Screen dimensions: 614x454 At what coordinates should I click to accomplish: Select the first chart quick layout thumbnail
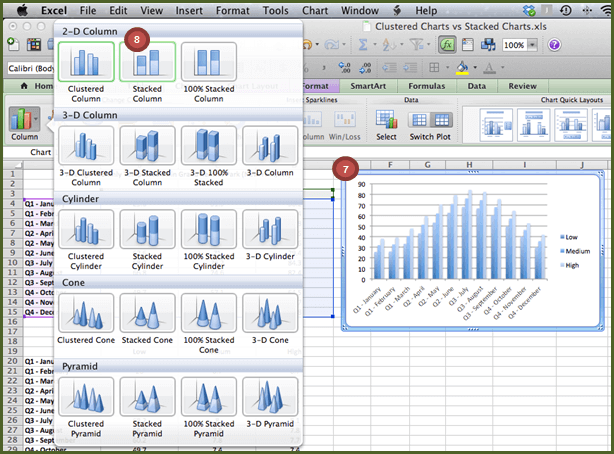pos(496,125)
